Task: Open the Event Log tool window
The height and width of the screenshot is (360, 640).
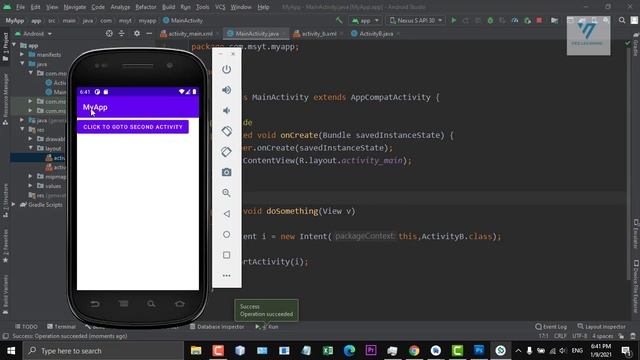Action: coord(551,327)
